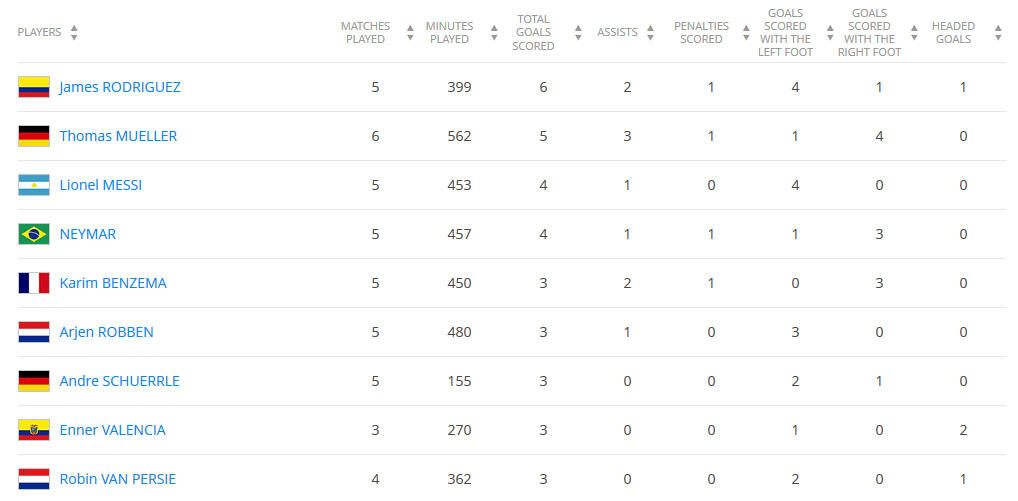The image size is (1018, 501).
Task: Sort by Total Goals Scored arrows
Action: [x=578, y=33]
